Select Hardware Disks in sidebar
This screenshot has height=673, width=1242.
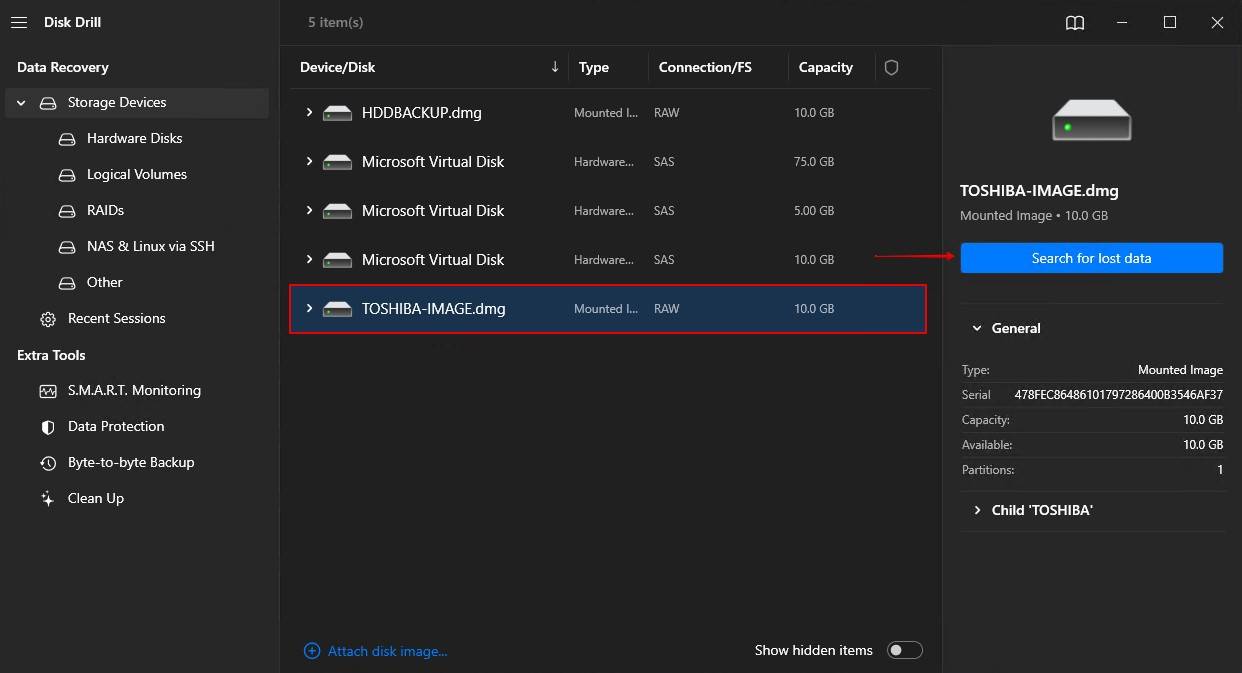click(135, 138)
